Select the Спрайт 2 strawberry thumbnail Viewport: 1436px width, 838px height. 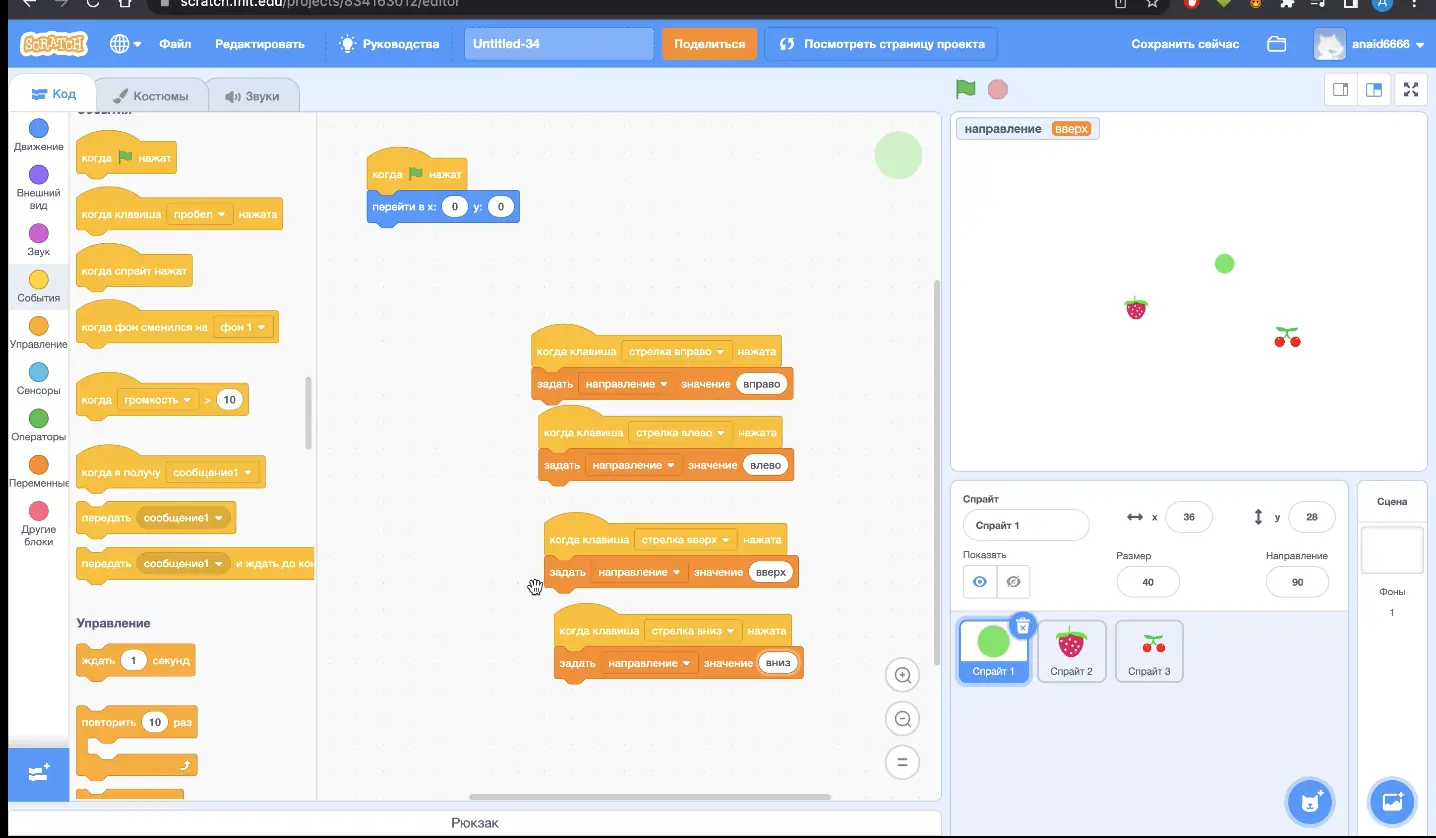click(1071, 651)
